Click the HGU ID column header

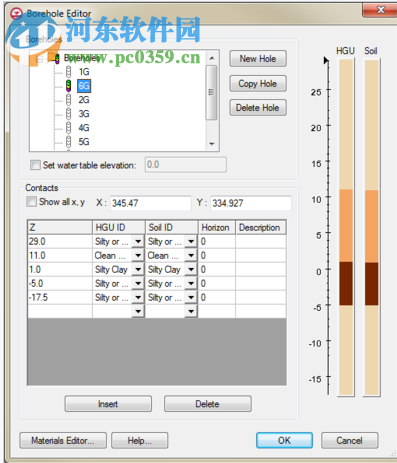[119, 227]
